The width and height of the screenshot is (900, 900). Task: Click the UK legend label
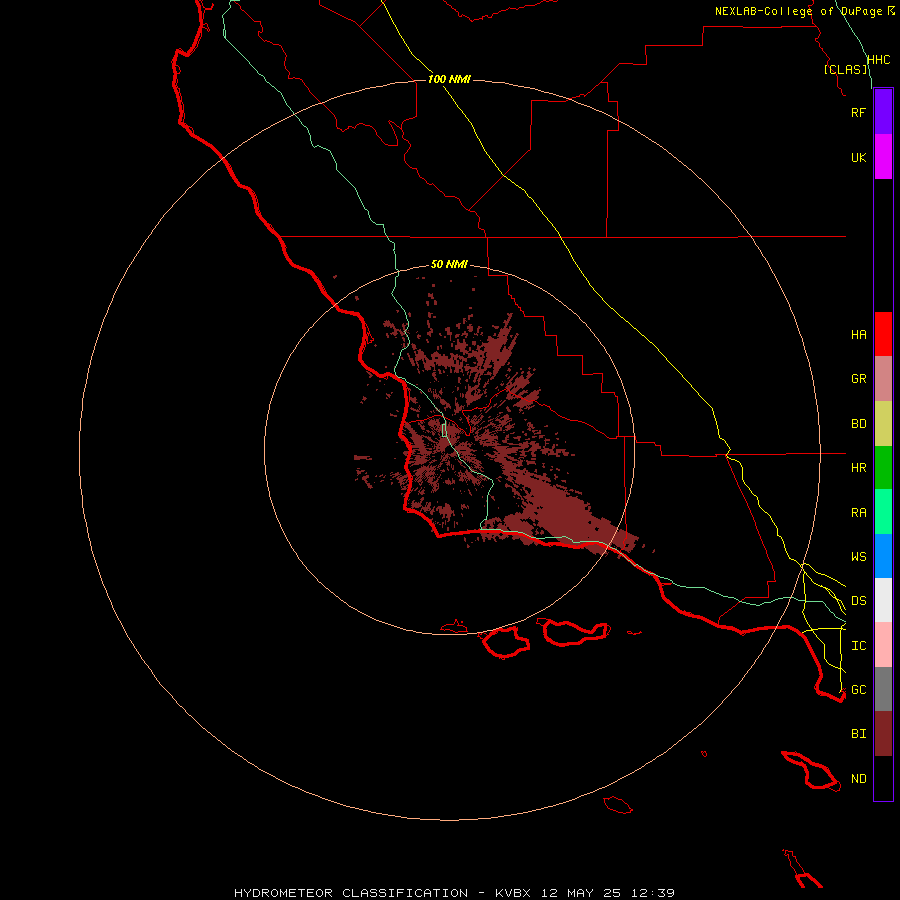(858, 157)
